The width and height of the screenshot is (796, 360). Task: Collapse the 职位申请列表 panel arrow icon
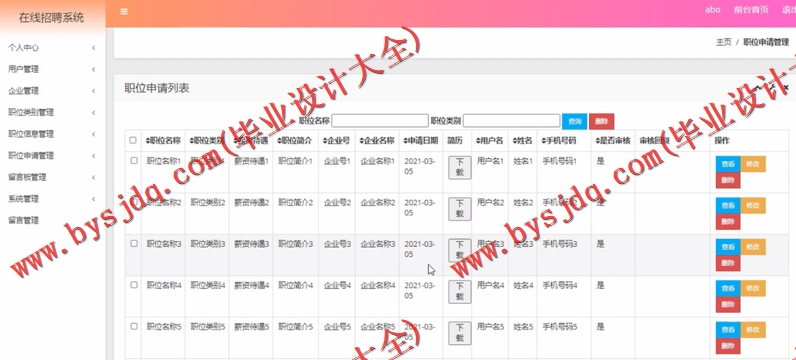click(x=758, y=87)
